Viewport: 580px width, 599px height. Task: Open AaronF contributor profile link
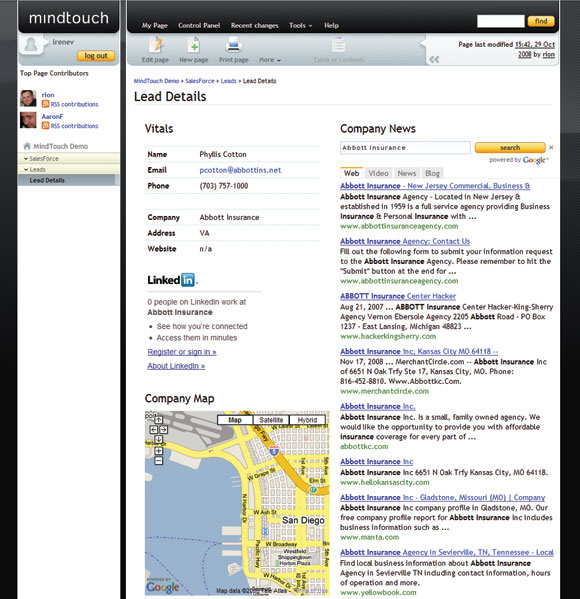52,117
